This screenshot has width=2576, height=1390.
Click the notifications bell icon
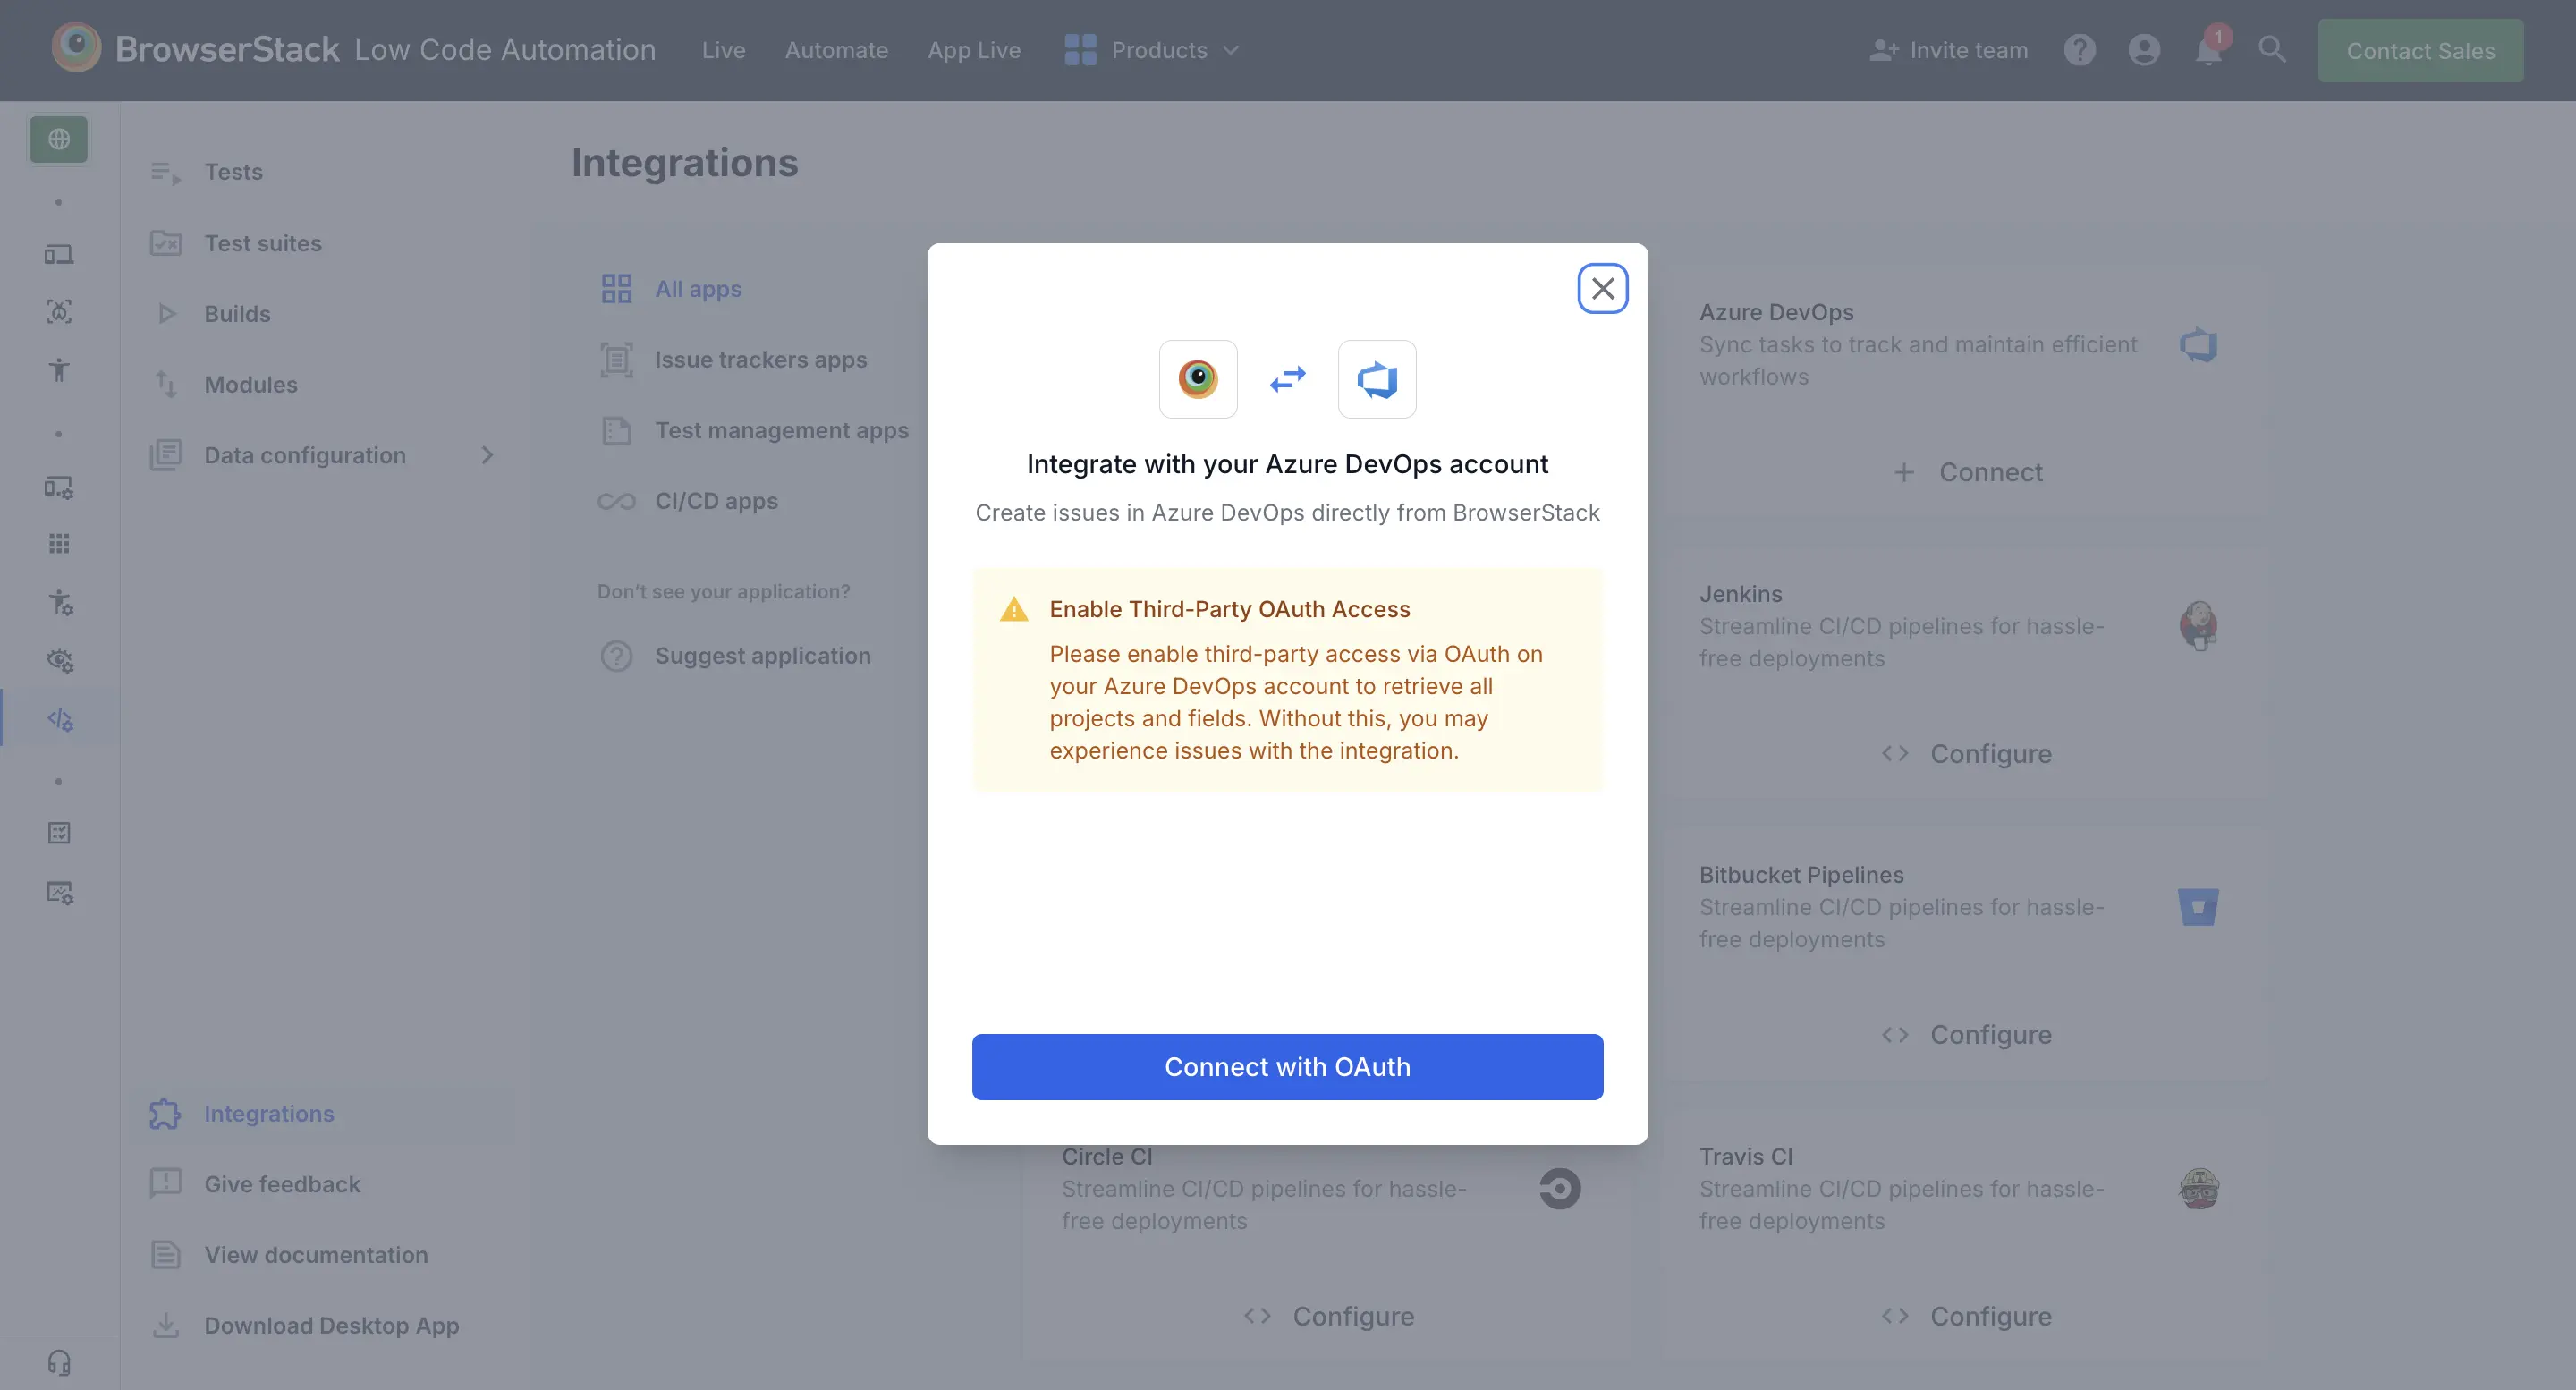coord(2207,50)
